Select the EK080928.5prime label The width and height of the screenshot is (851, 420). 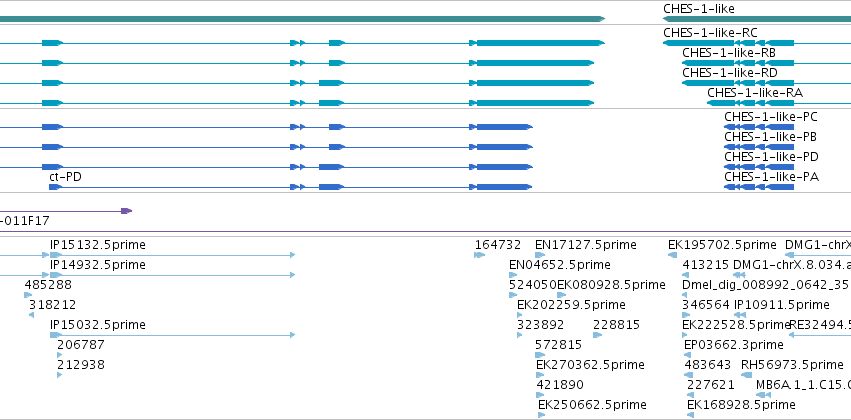pyautogui.click(x=612, y=285)
